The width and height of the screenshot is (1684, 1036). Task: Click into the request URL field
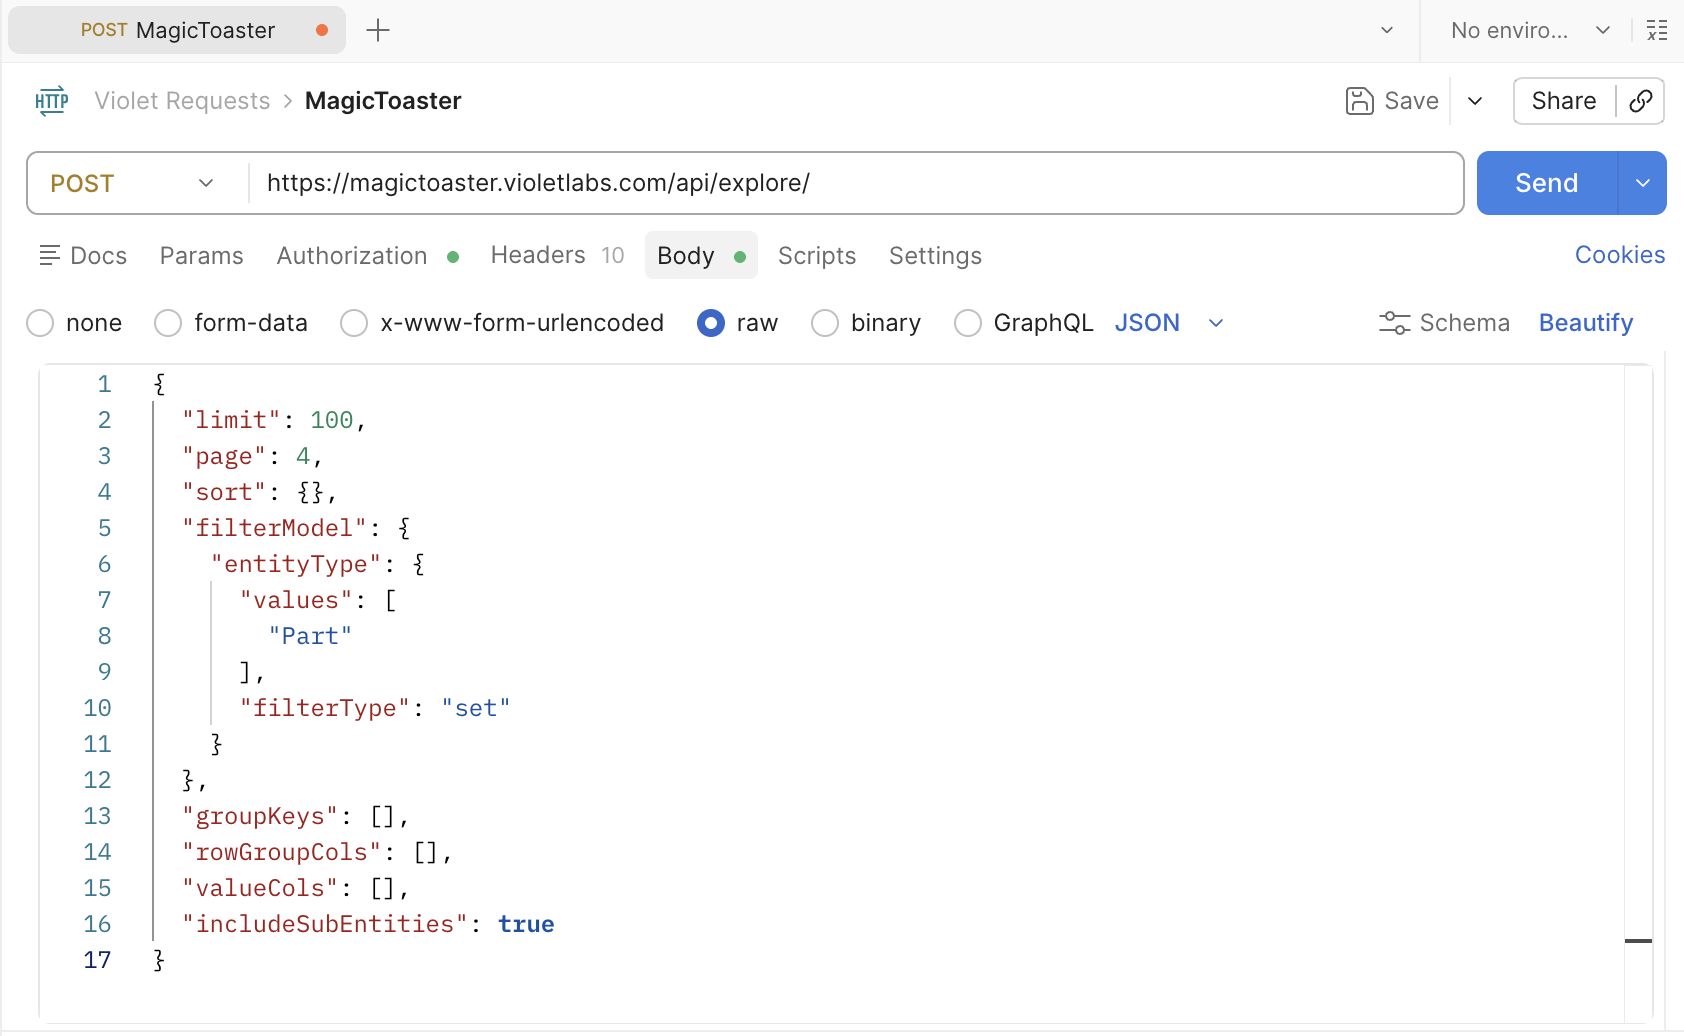tap(850, 183)
